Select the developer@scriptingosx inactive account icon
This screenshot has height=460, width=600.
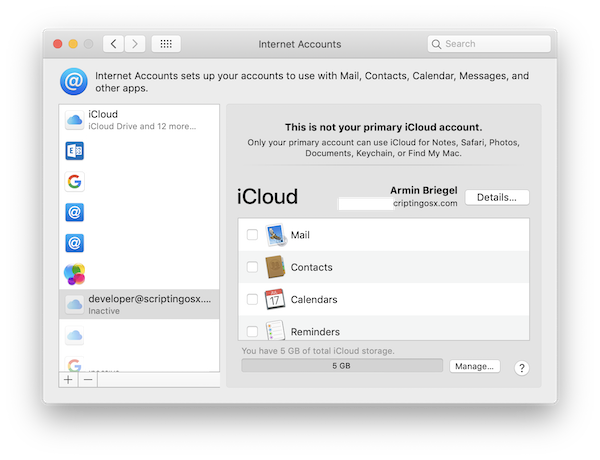click(x=75, y=305)
